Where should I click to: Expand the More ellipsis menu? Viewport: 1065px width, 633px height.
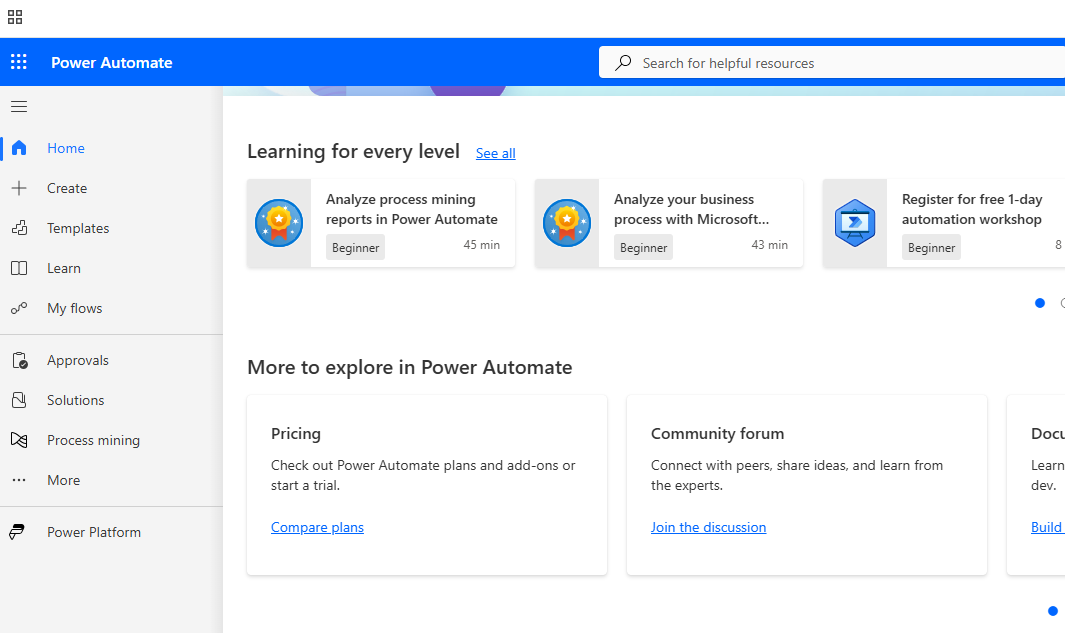(19, 480)
